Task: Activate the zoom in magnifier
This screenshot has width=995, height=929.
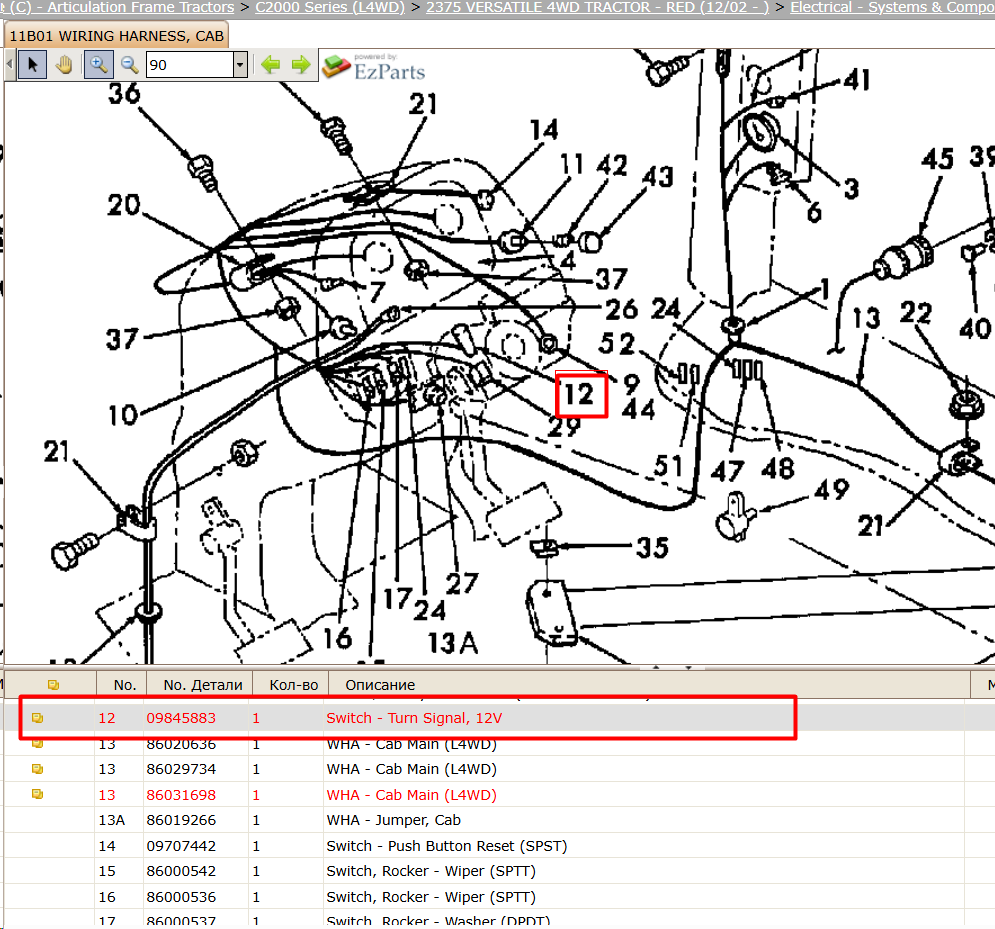Action: click(x=98, y=65)
